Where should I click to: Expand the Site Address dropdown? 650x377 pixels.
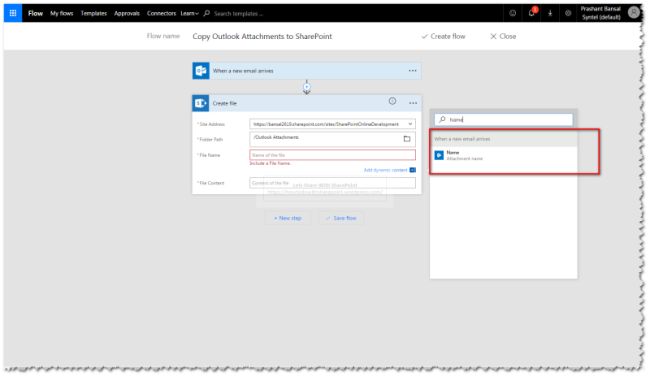(410, 124)
